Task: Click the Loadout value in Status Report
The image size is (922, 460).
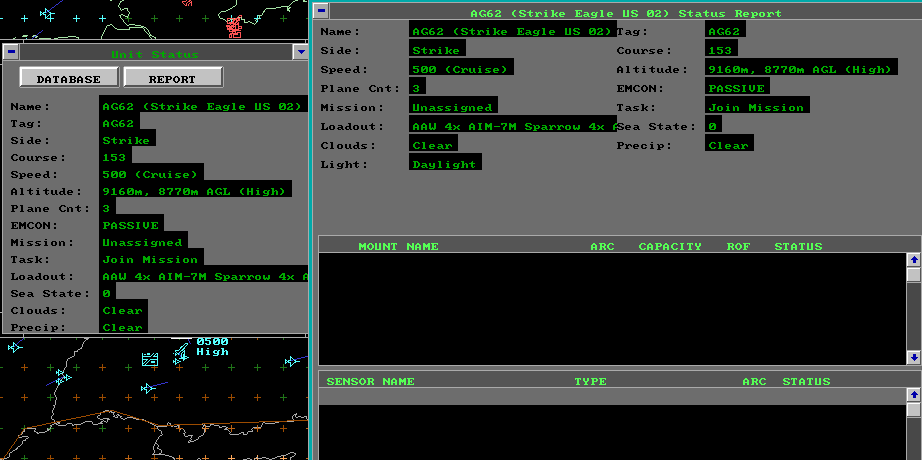Action: [x=513, y=126]
